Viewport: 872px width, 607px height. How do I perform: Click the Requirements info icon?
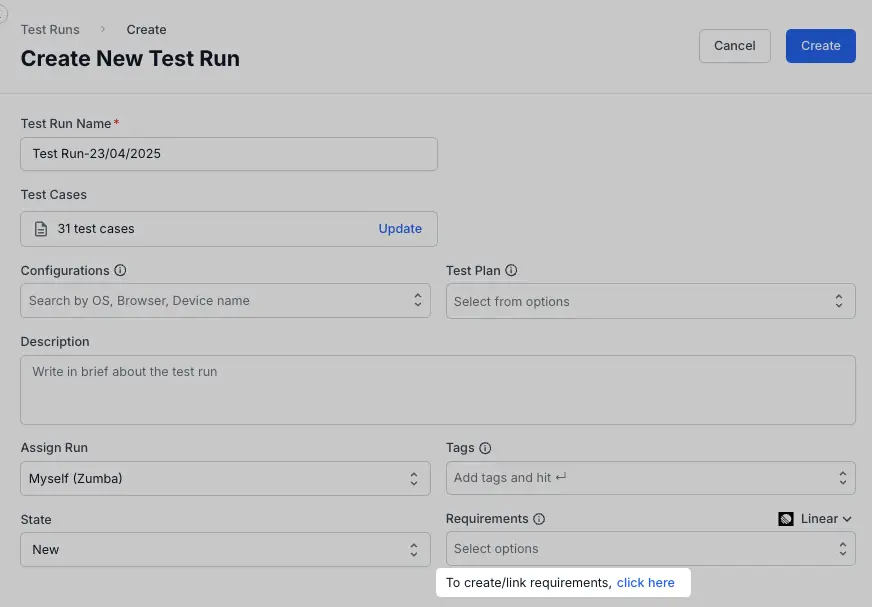pyautogui.click(x=539, y=519)
